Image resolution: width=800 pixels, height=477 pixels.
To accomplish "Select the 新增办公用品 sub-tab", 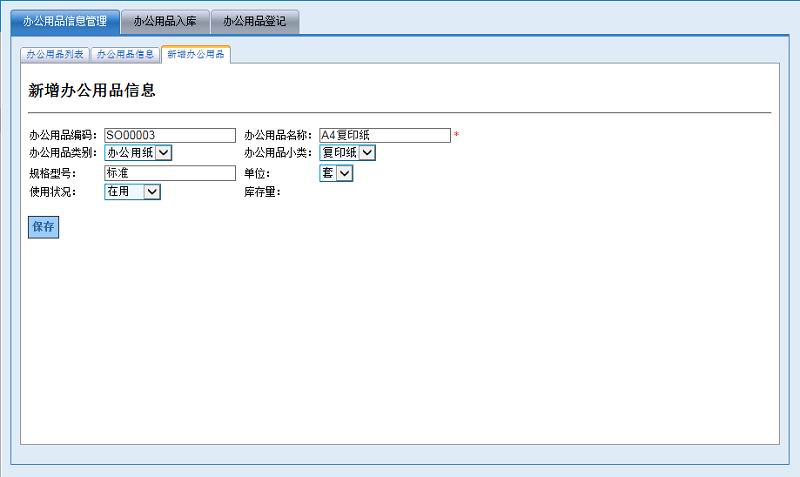I will [x=196, y=55].
